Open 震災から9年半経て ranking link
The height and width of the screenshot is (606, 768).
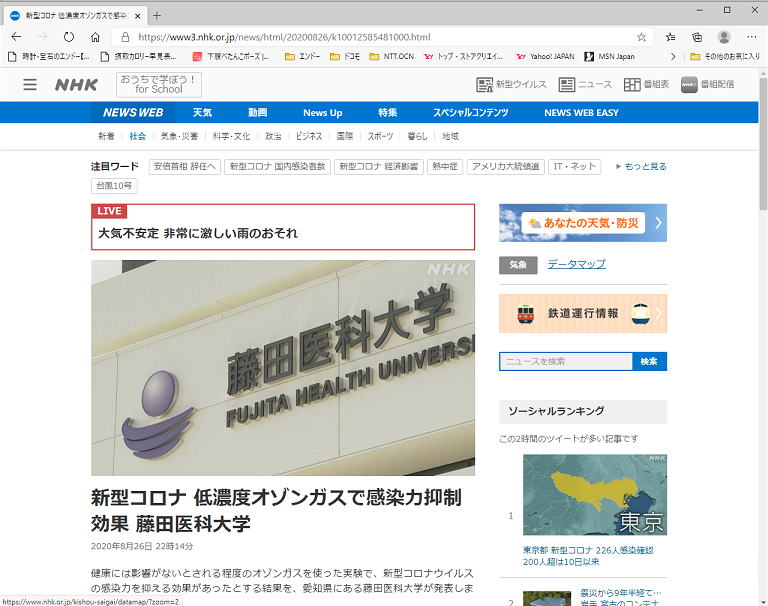pos(621,597)
